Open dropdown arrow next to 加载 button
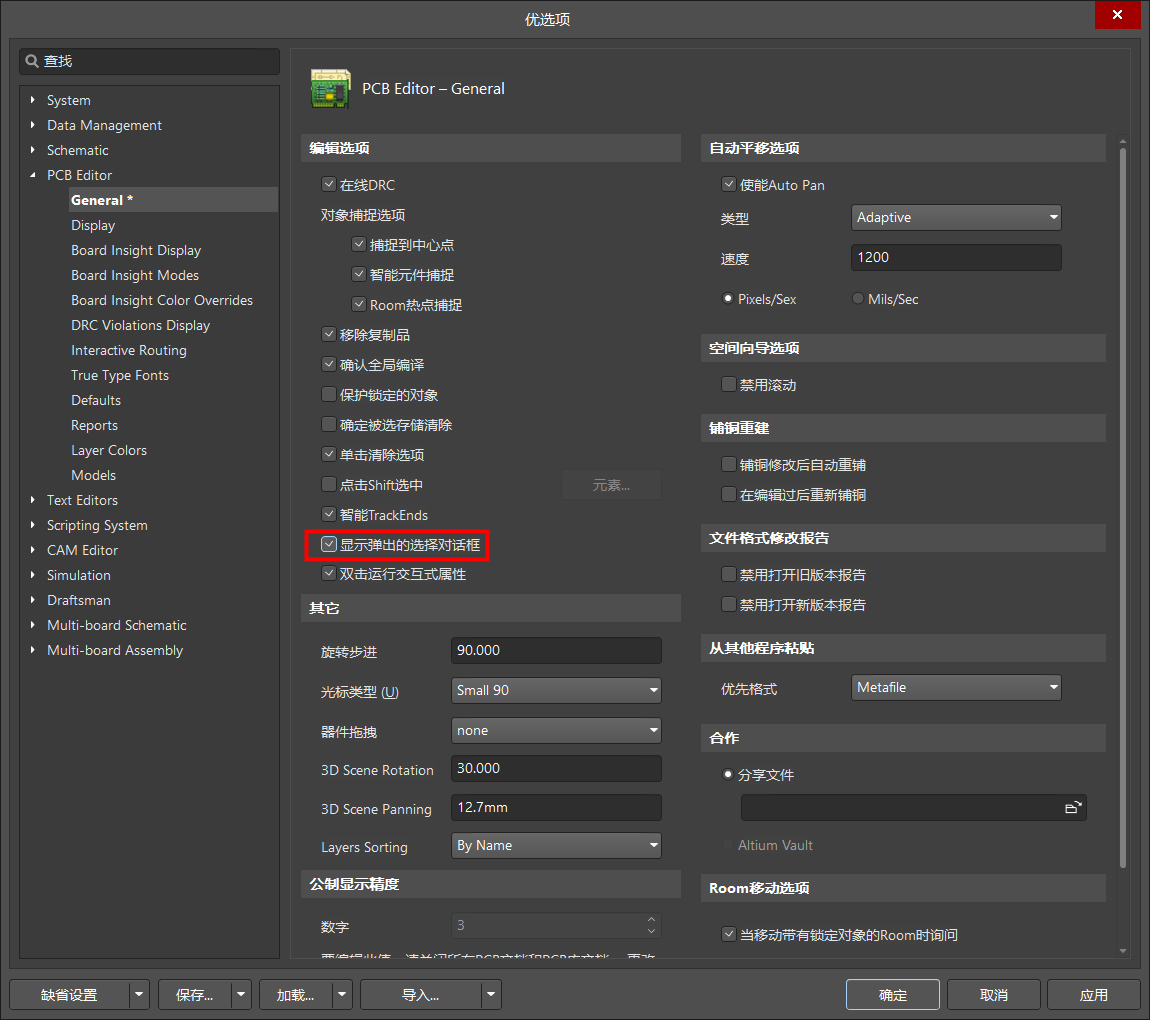This screenshot has height=1020, width=1150. (x=343, y=995)
